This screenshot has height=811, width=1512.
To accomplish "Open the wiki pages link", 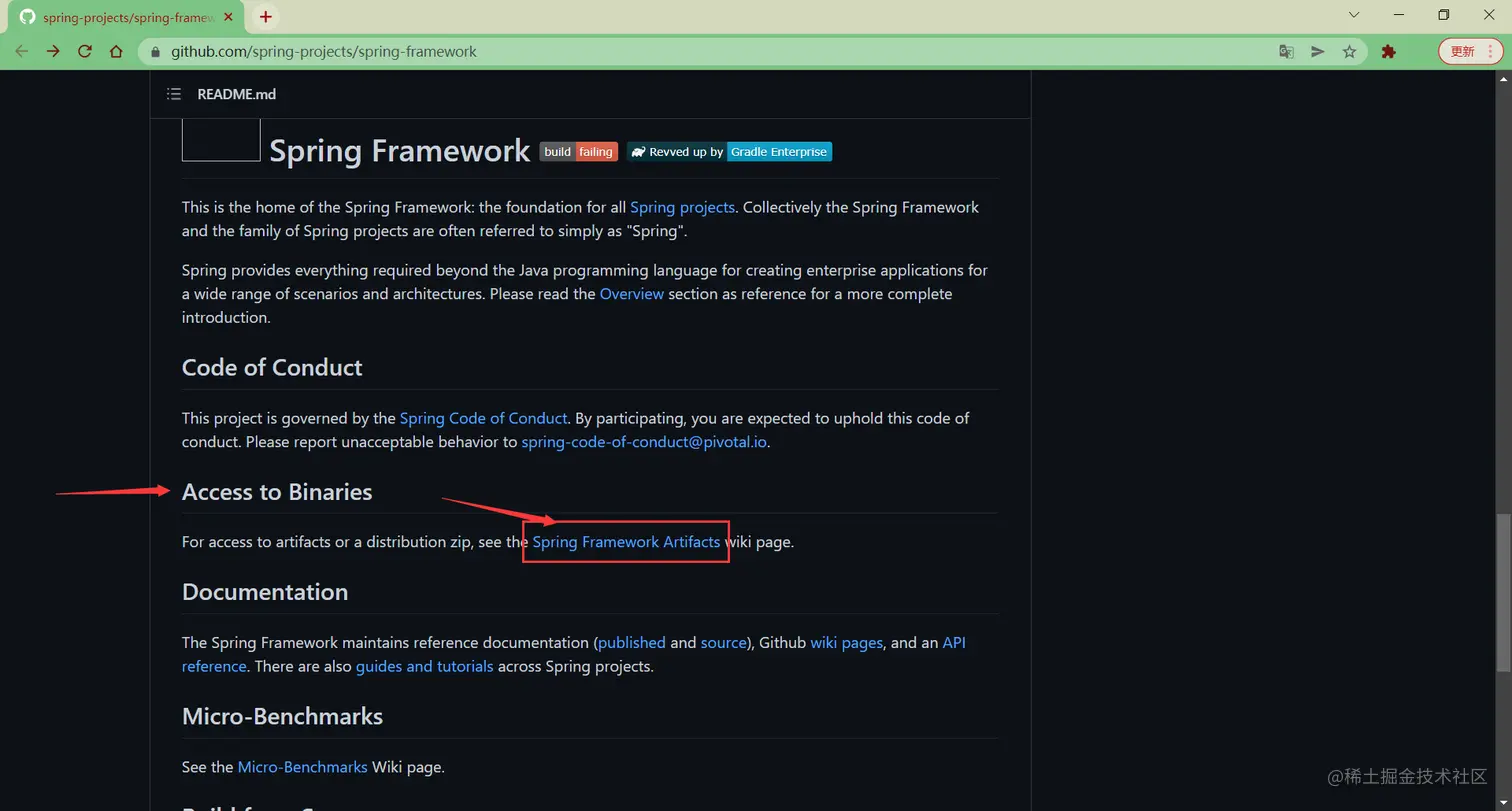I will [x=846, y=643].
